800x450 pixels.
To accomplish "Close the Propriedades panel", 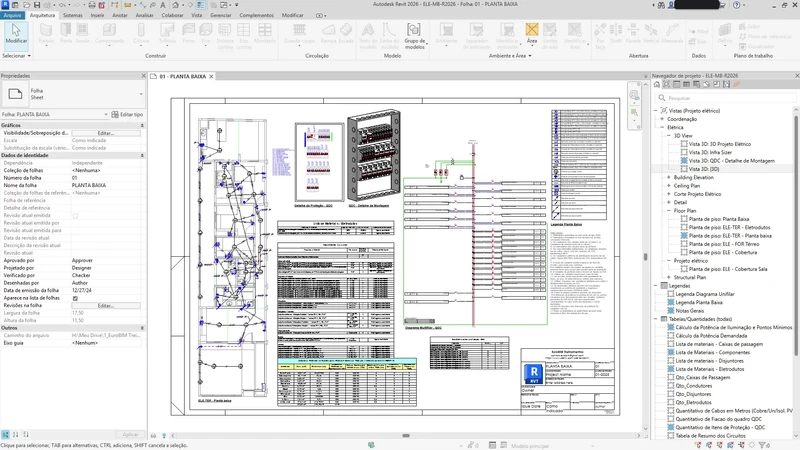I will 143,76.
